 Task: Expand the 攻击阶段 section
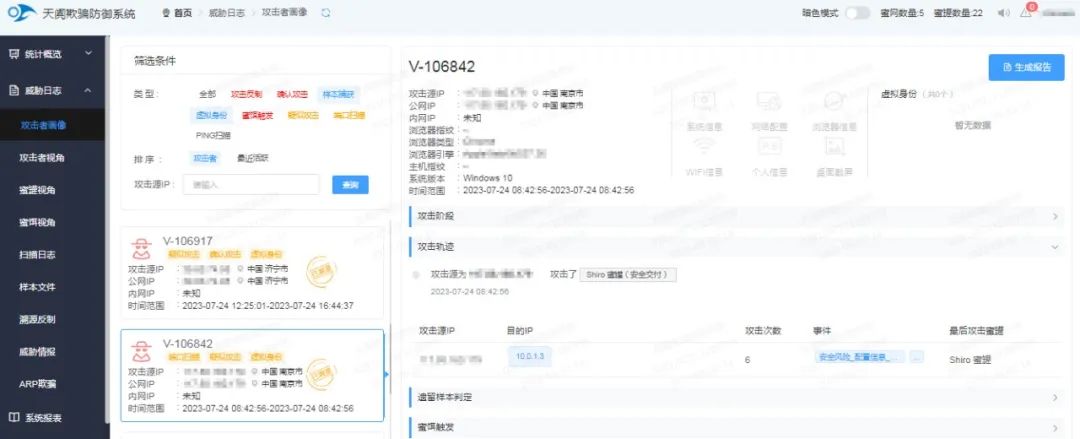click(x=736, y=216)
